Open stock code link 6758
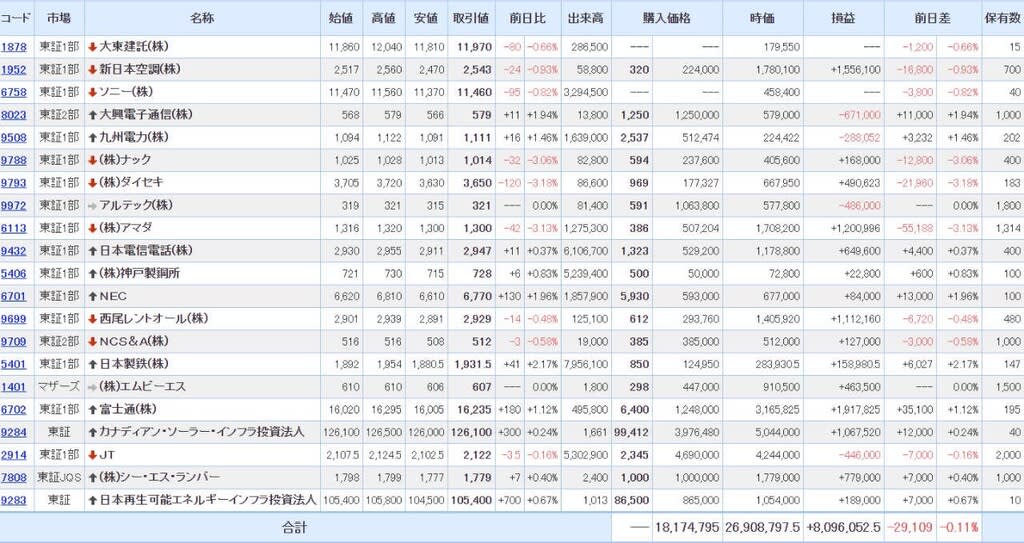Screen dimensions: 1024x543 pos(13,92)
